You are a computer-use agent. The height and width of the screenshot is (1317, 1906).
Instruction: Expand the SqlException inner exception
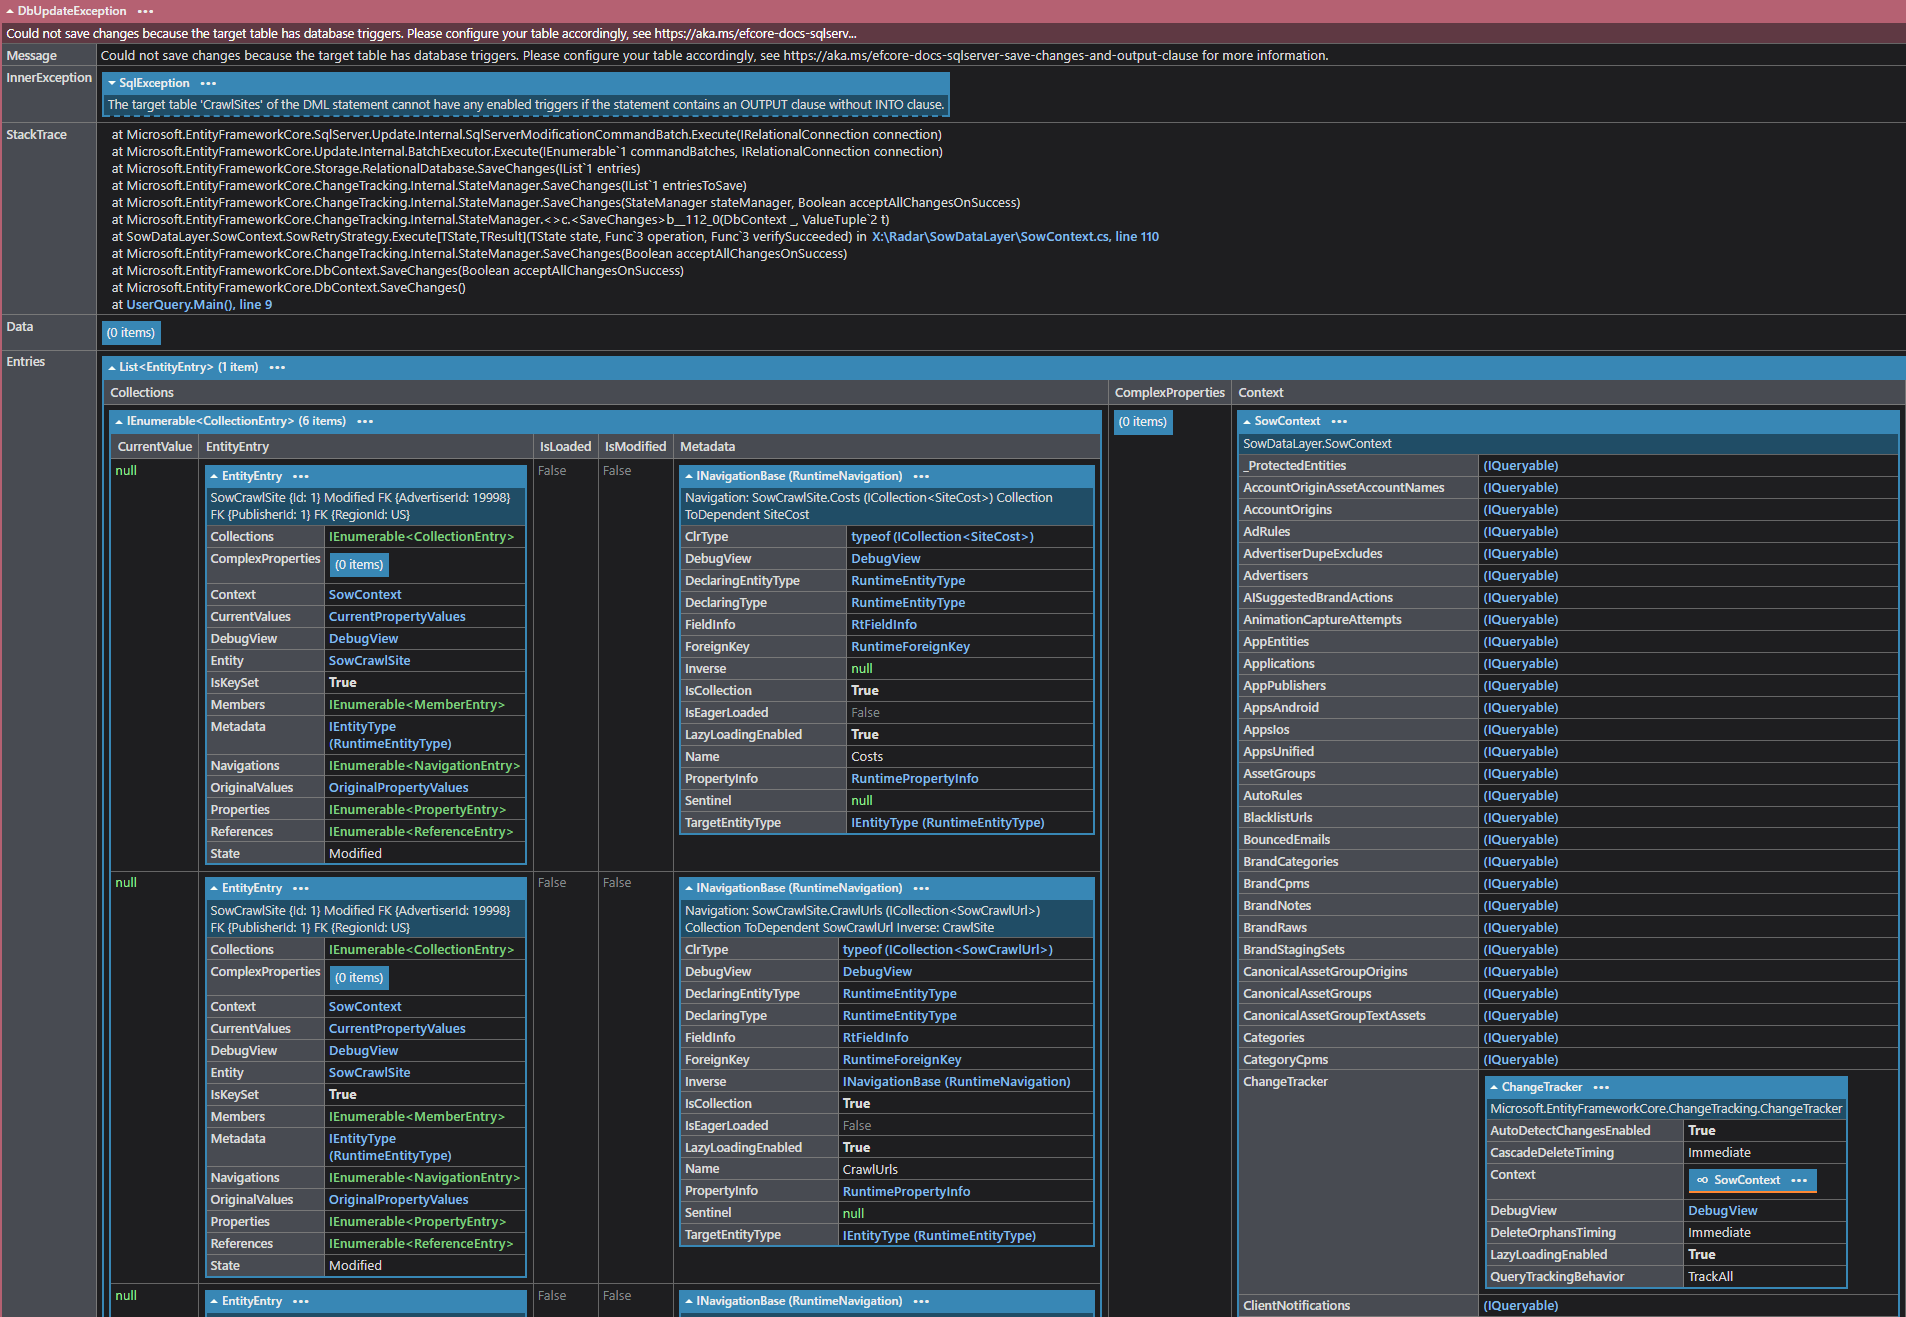(112, 83)
